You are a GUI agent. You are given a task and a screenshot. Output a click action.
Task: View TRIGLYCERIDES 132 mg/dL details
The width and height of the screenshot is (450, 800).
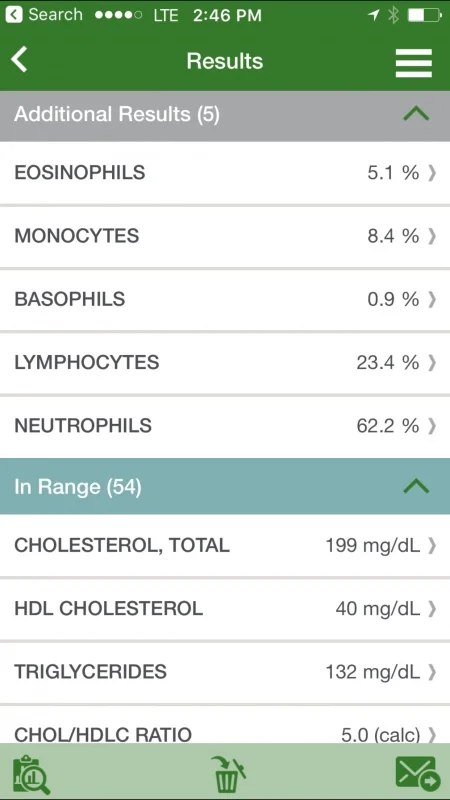(x=225, y=672)
